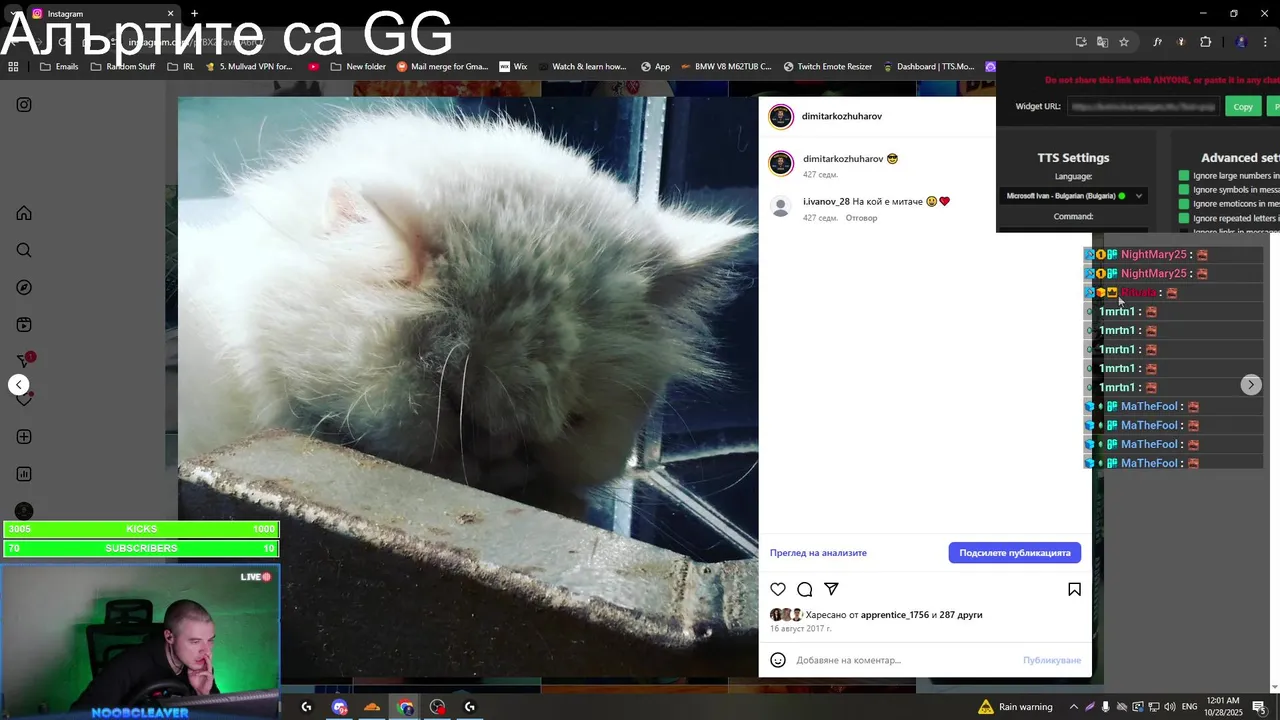Open Chrome profile avatar
Image resolution: width=1280 pixels, height=720 pixels.
[1241, 42]
